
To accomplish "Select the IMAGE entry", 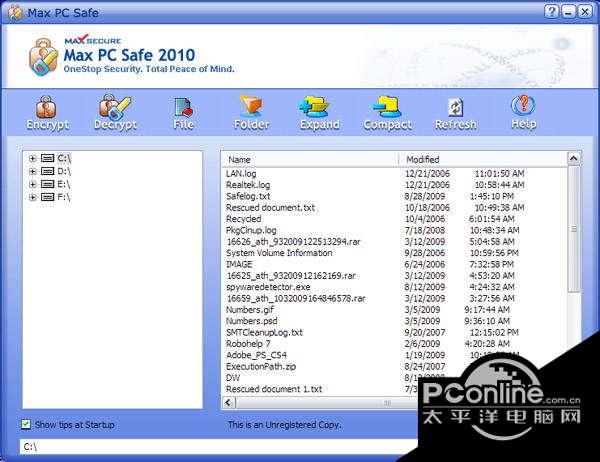I will click(x=239, y=264).
